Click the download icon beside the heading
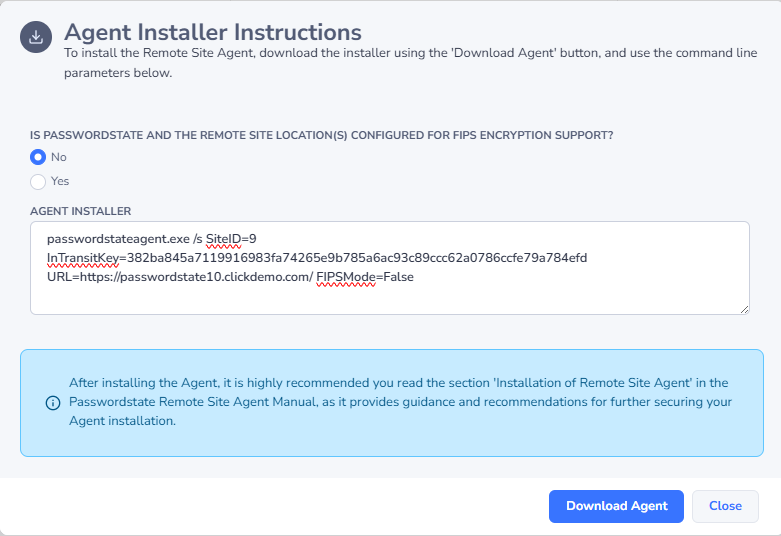The height and width of the screenshot is (536, 781). (36, 37)
